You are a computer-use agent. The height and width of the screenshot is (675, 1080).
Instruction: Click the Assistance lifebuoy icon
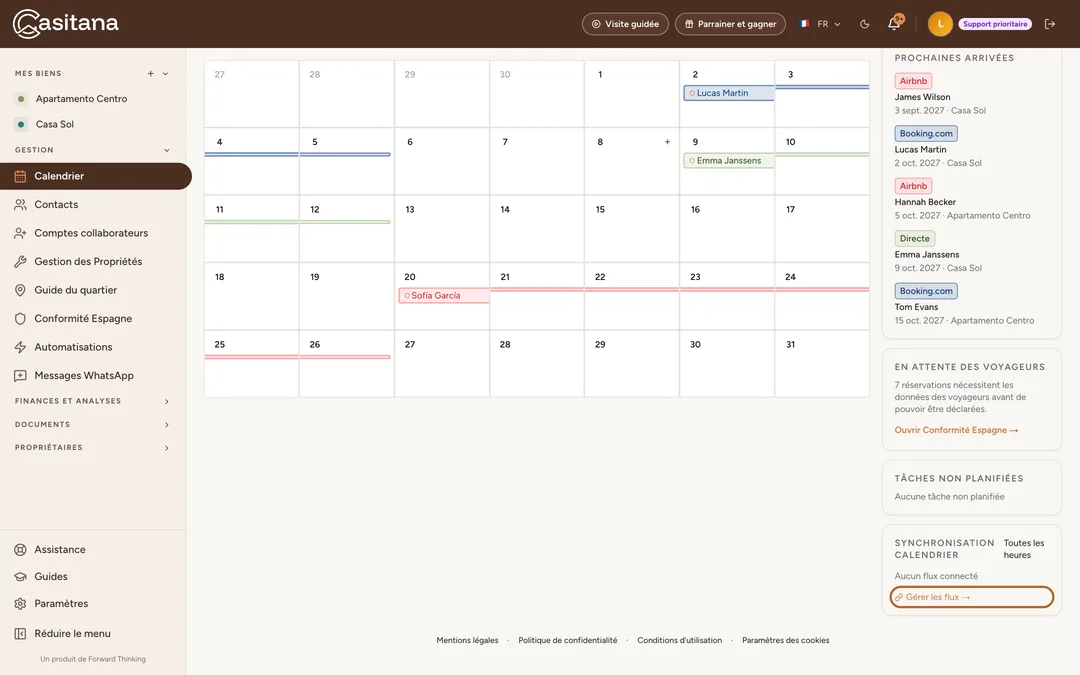20,550
